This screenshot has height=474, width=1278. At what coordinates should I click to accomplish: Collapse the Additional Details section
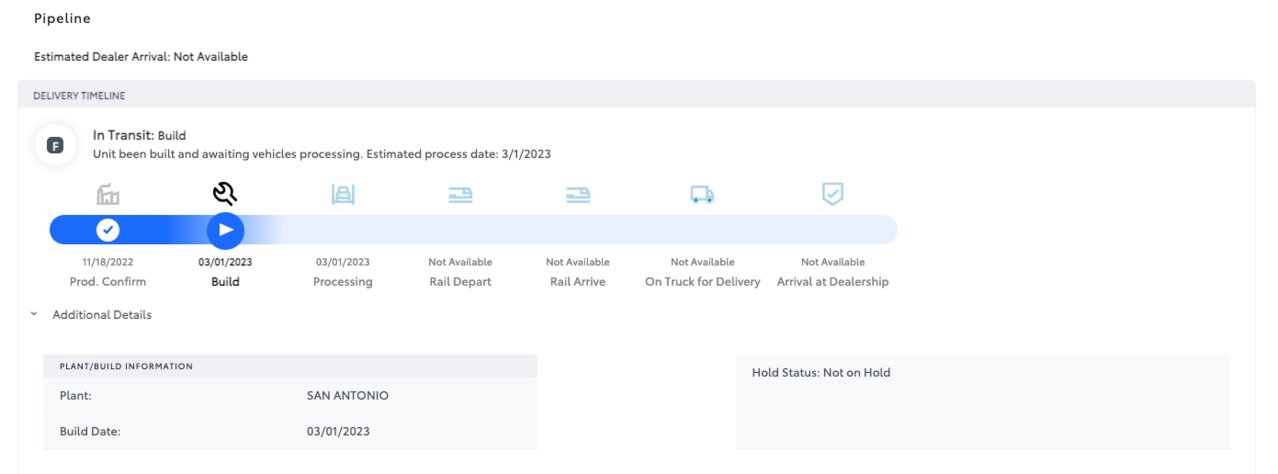33,314
